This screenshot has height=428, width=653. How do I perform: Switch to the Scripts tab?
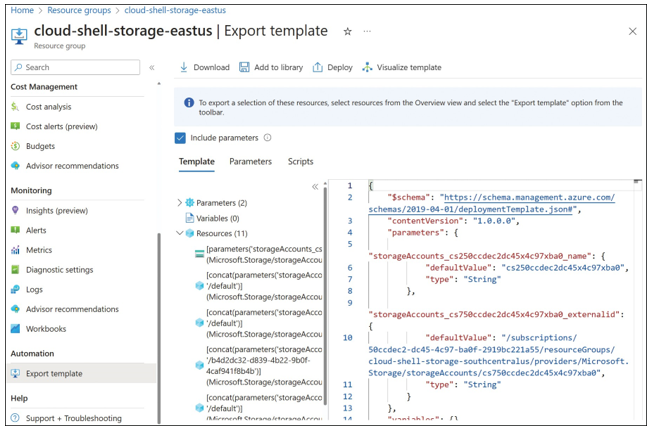pos(300,162)
